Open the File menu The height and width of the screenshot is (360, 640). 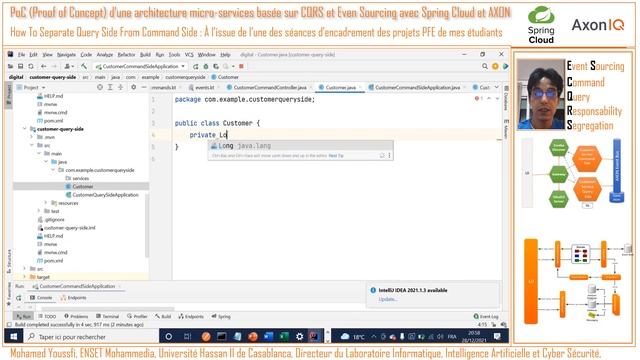pyautogui.click(x=21, y=55)
